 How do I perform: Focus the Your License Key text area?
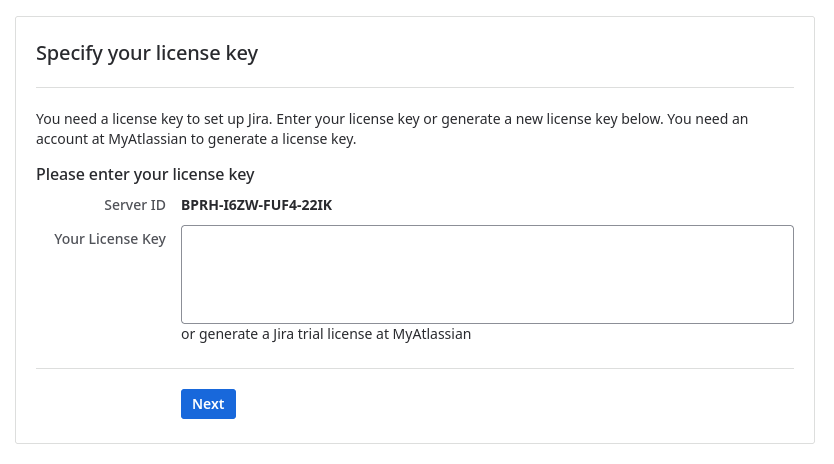[487, 274]
